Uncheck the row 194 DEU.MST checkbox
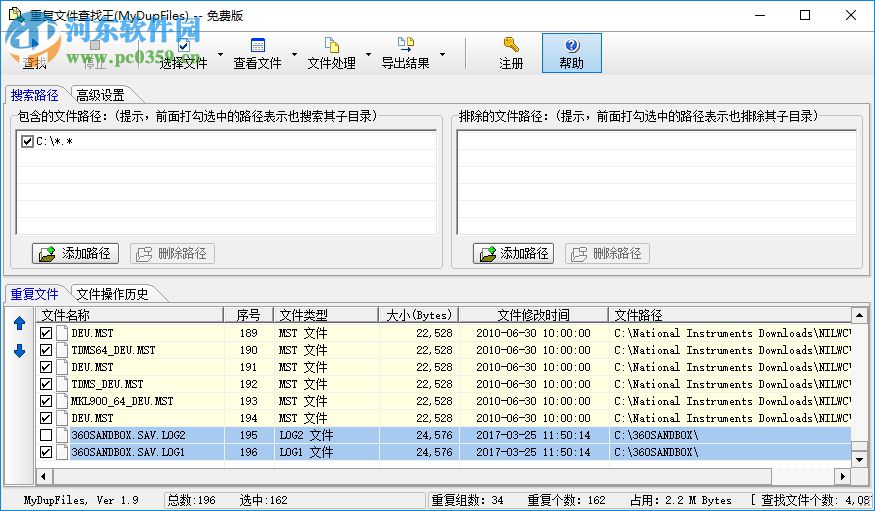Viewport: 875px width, 511px height. 46,418
